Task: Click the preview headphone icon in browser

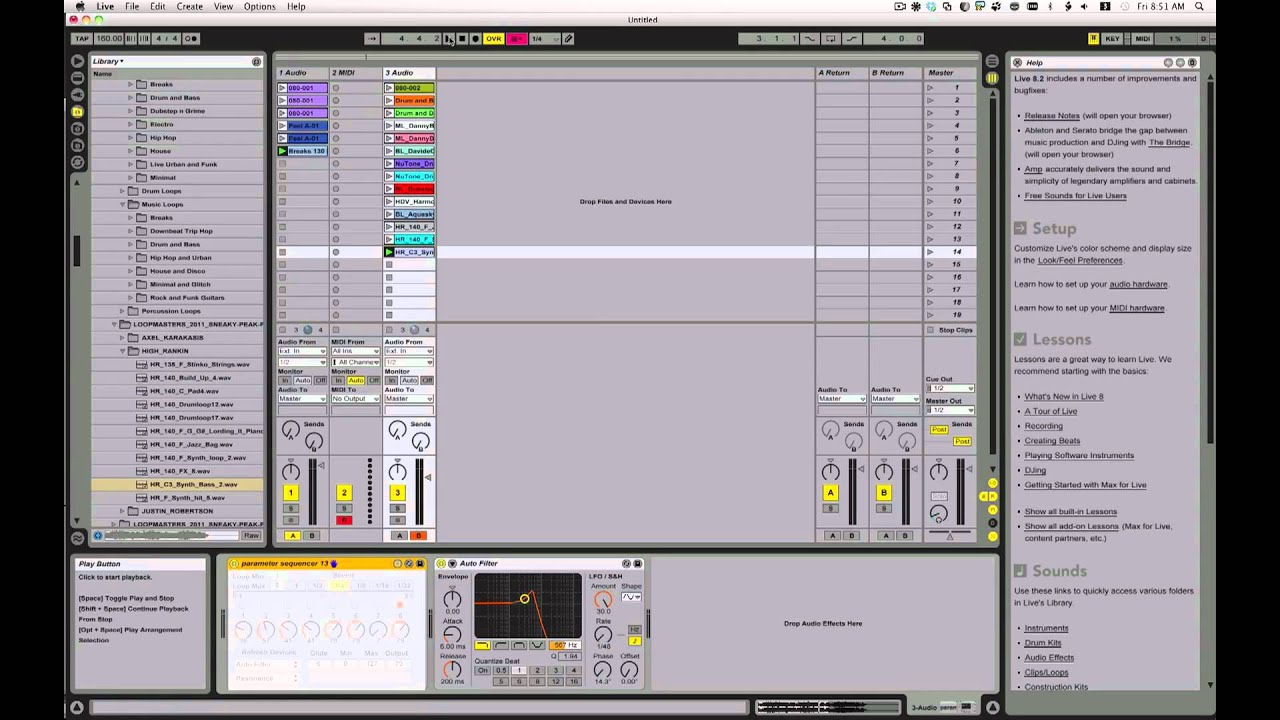Action: tap(98, 536)
